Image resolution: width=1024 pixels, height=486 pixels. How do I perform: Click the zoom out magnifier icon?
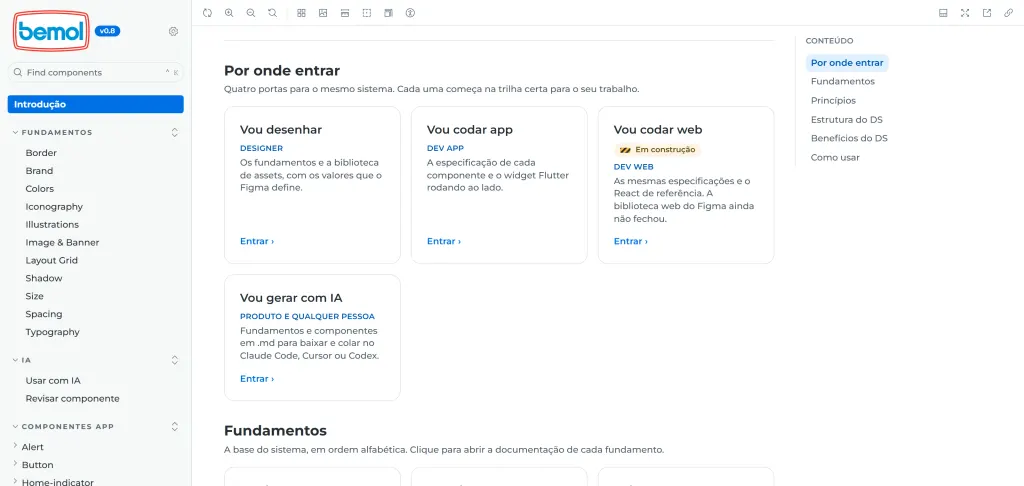(x=251, y=12)
